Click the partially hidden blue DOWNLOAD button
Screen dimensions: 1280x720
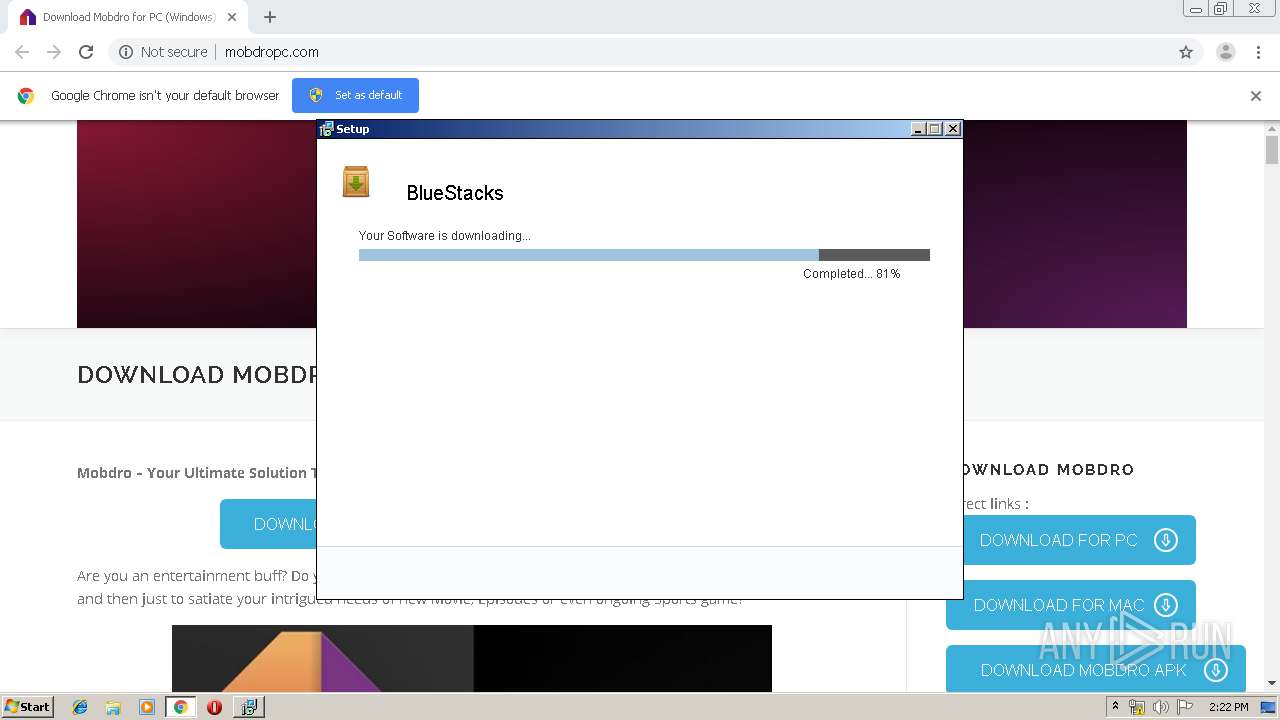click(x=268, y=524)
